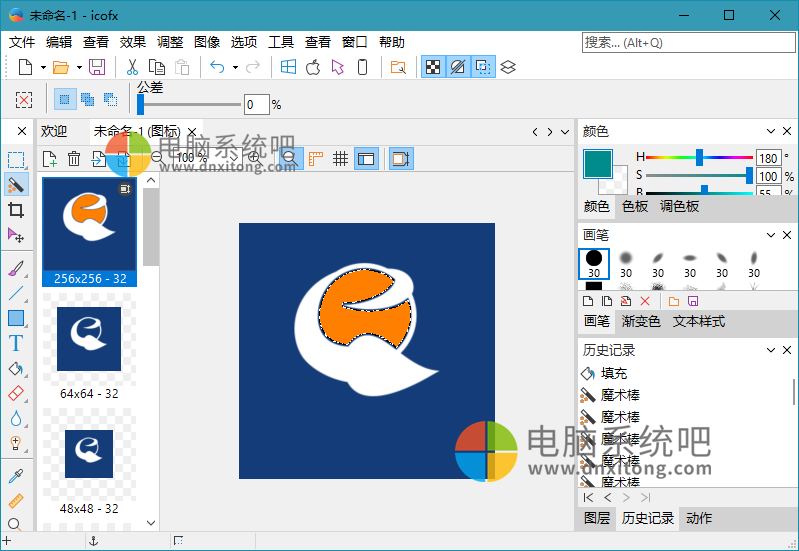Open a file with folder icon
Viewport: 799px width, 551px height.
[x=61, y=67]
